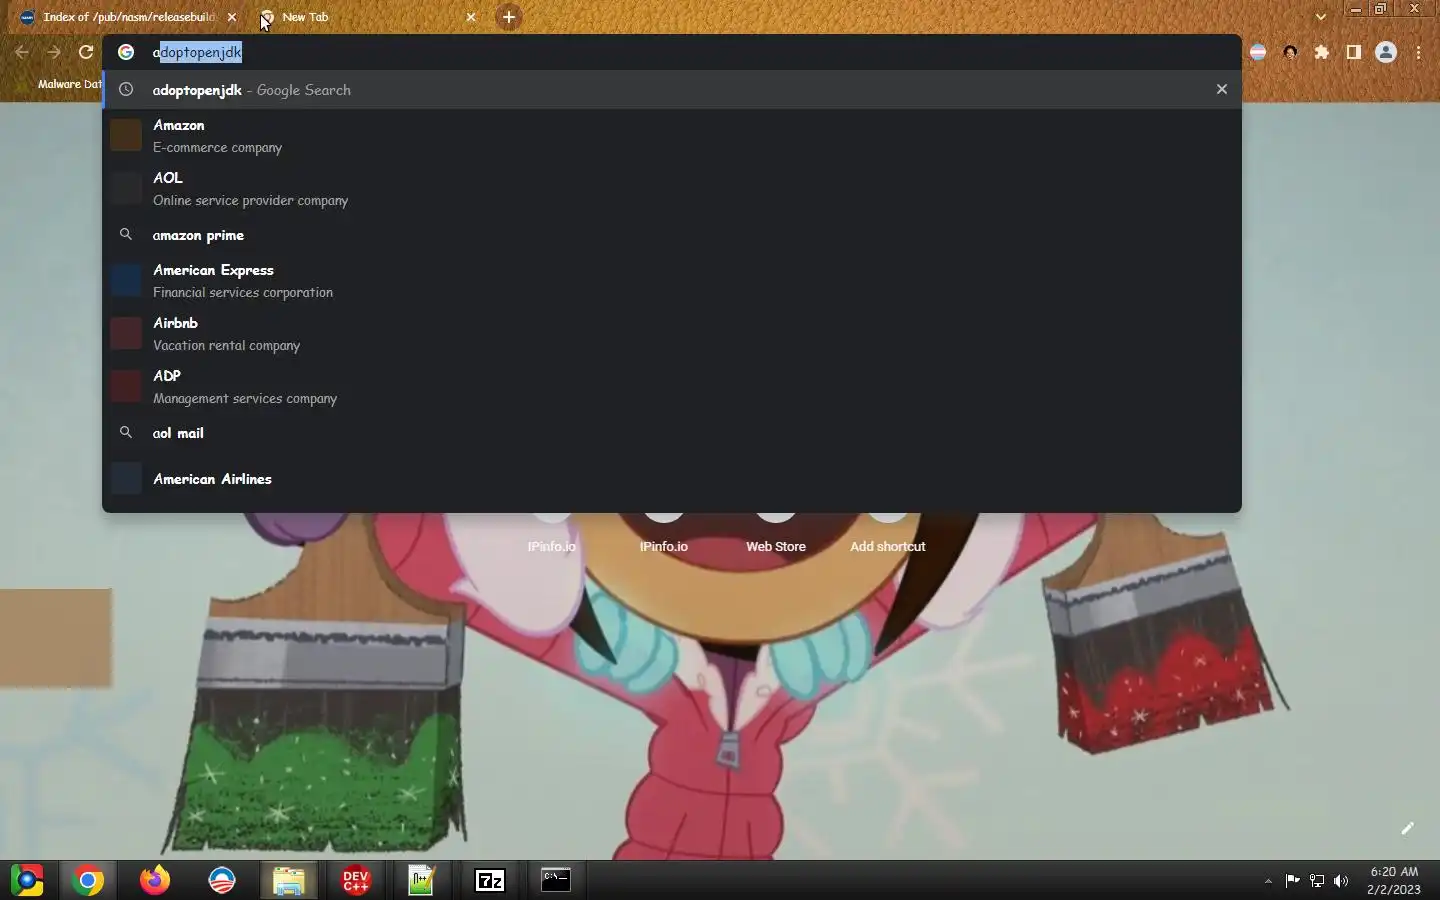Open the Windows Start orb on the taskbar
1440x900 pixels.
coord(27,880)
